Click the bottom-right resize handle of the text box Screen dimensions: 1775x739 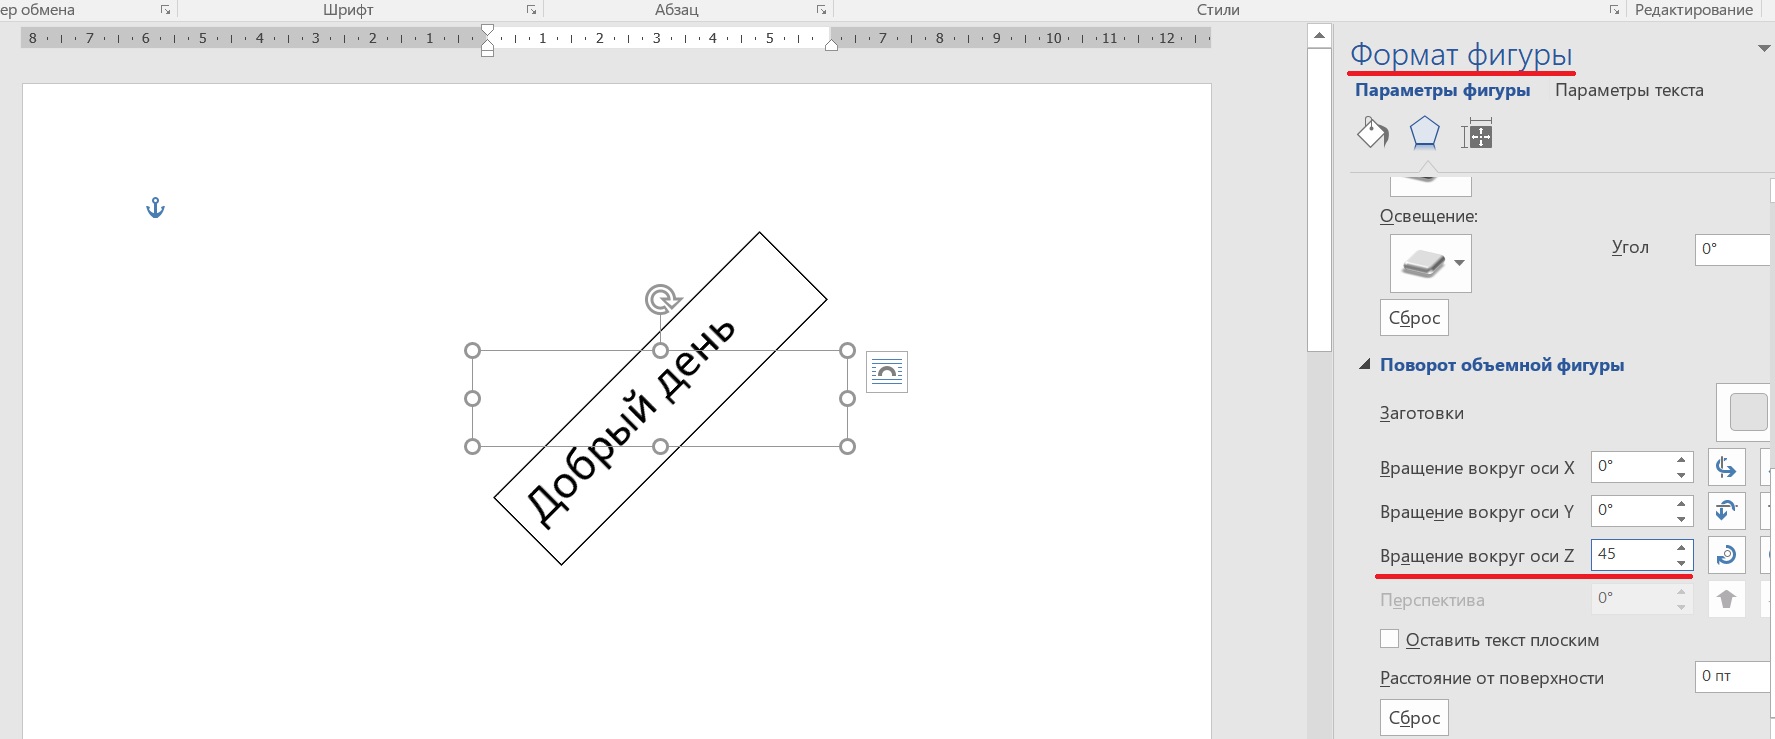(847, 446)
